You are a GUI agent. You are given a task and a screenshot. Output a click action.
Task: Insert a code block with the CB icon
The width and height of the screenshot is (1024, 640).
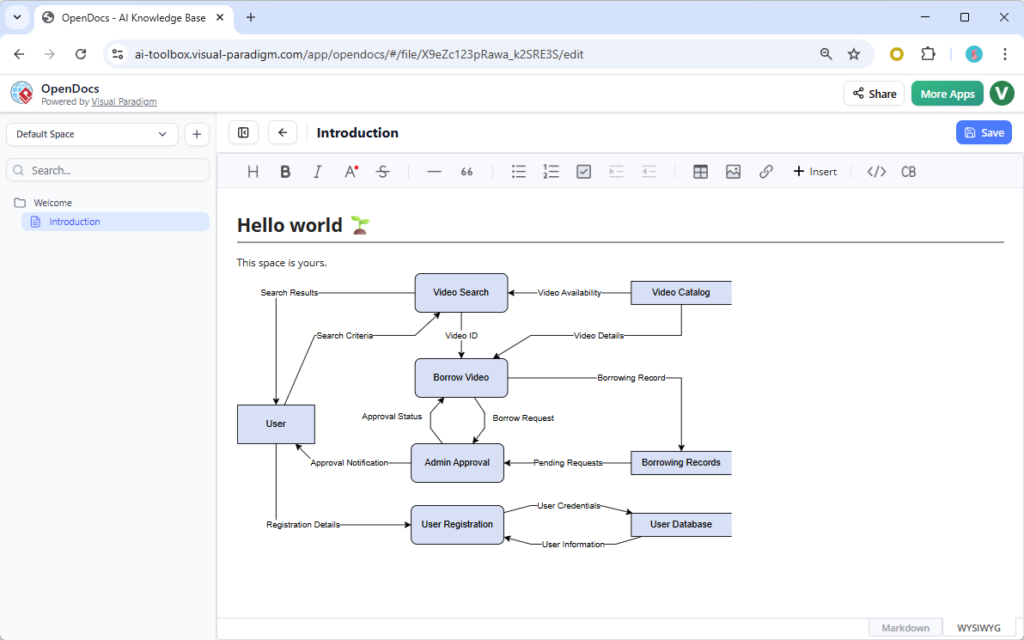[908, 171]
